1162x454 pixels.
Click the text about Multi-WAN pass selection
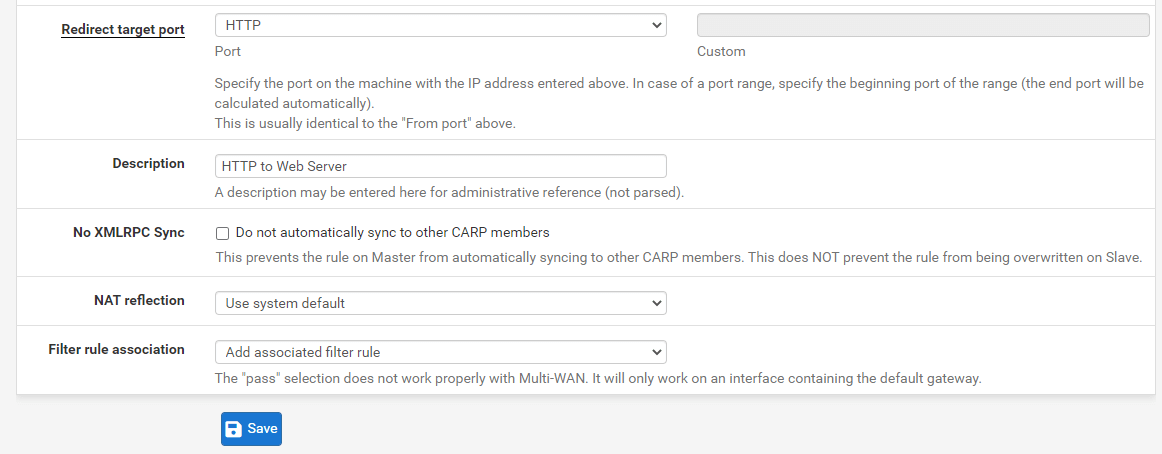point(598,378)
